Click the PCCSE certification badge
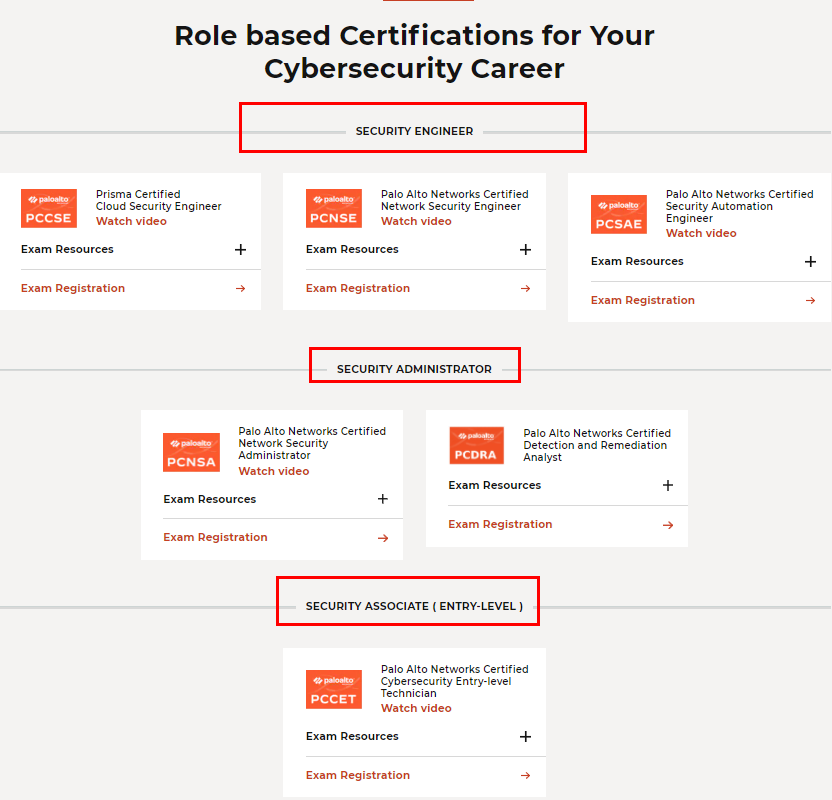 click(x=49, y=208)
